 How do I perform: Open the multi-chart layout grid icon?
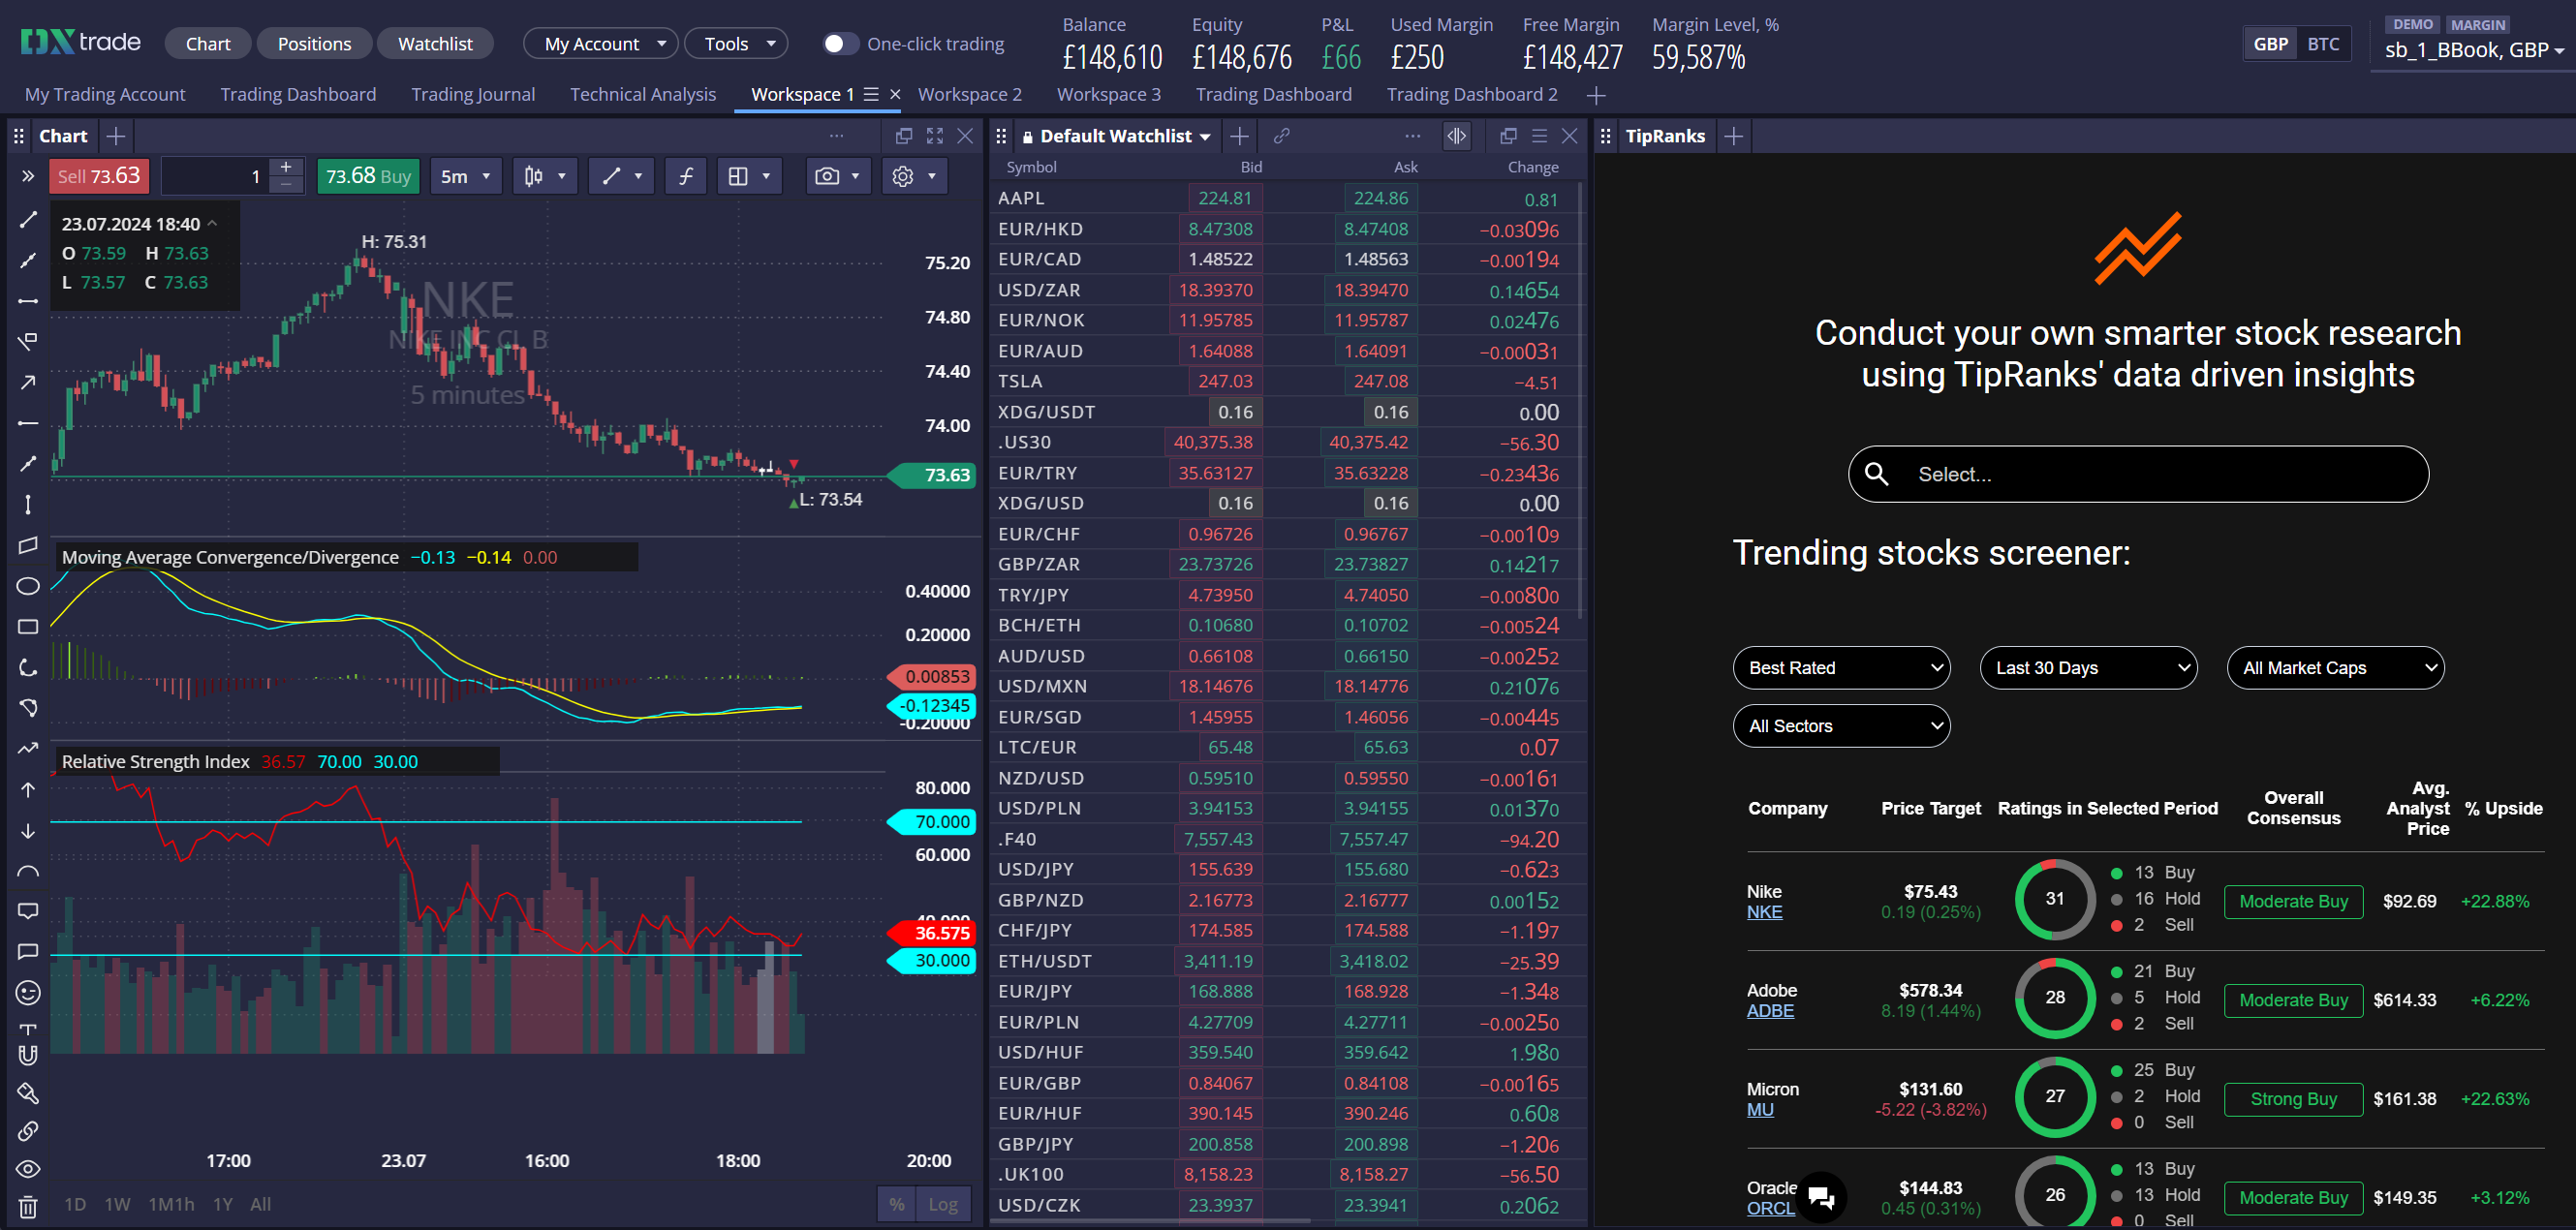(x=742, y=176)
